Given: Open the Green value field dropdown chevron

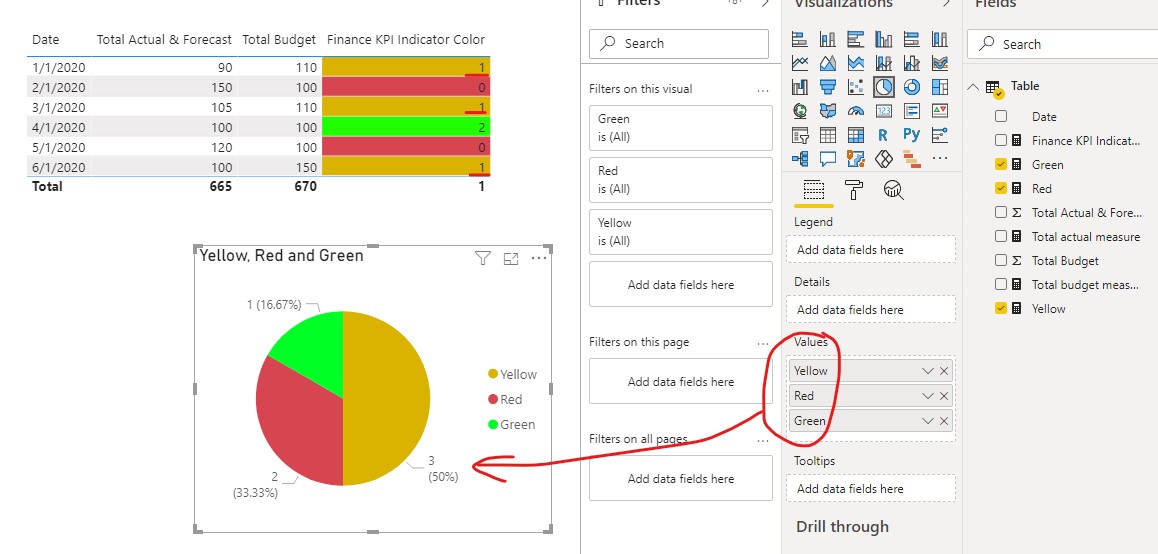Looking at the screenshot, I should tap(928, 421).
